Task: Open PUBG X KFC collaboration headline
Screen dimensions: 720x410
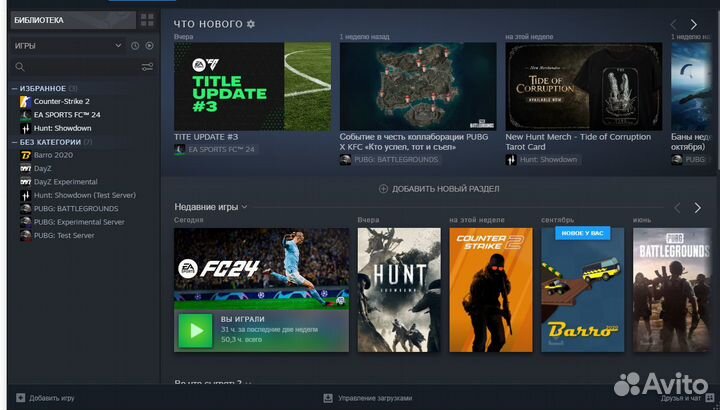Action: pyautogui.click(x=414, y=142)
